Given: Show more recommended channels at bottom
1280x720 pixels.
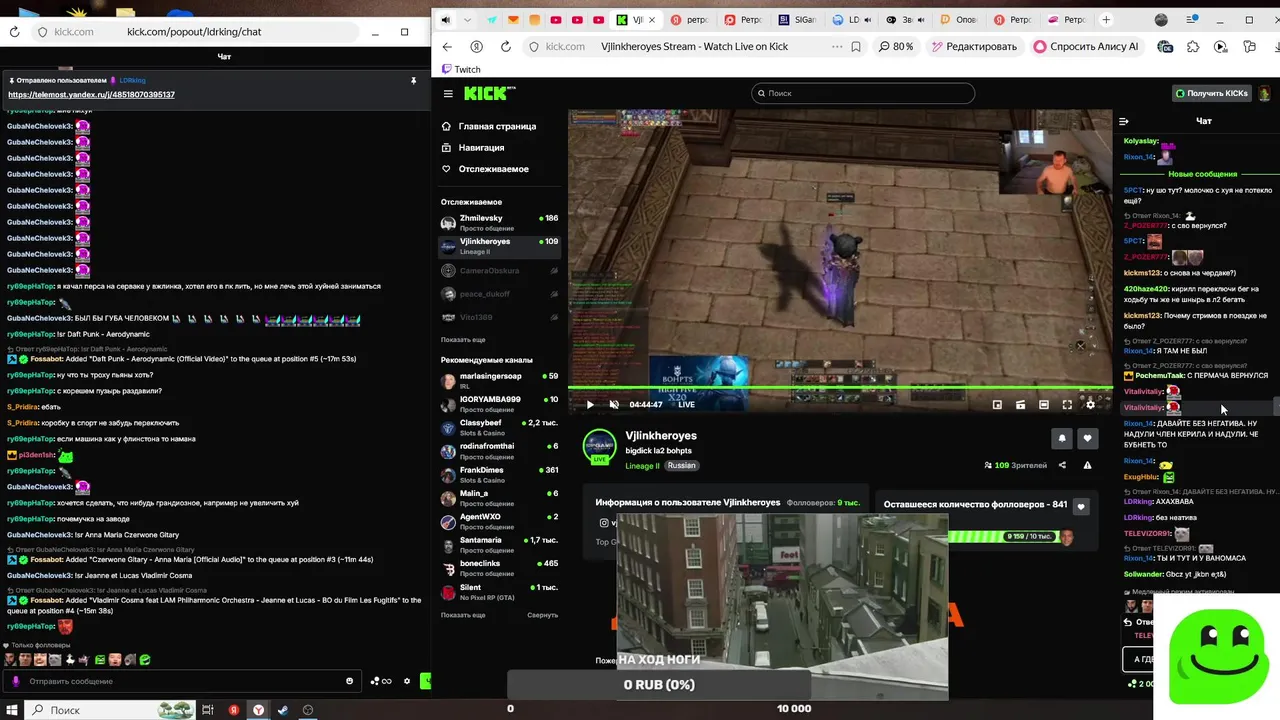Looking at the screenshot, I should click(x=463, y=615).
